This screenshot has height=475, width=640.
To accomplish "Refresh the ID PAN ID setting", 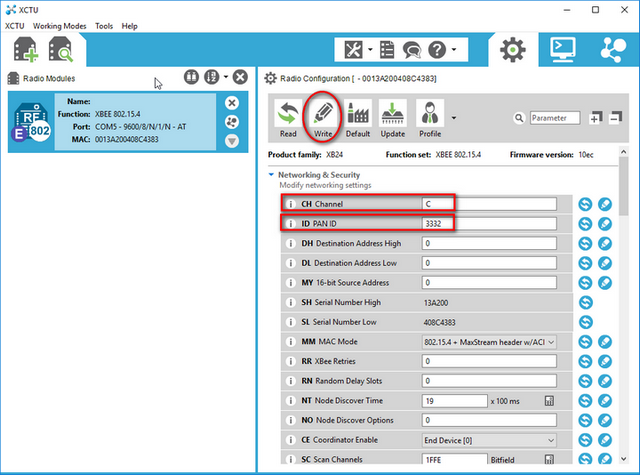I will coord(585,223).
